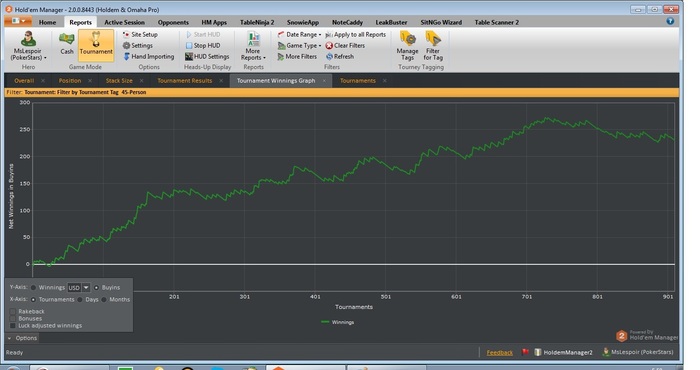Enable the Luck adjusted winnings checkbox
This screenshot has height=370, width=700.
[13, 326]
